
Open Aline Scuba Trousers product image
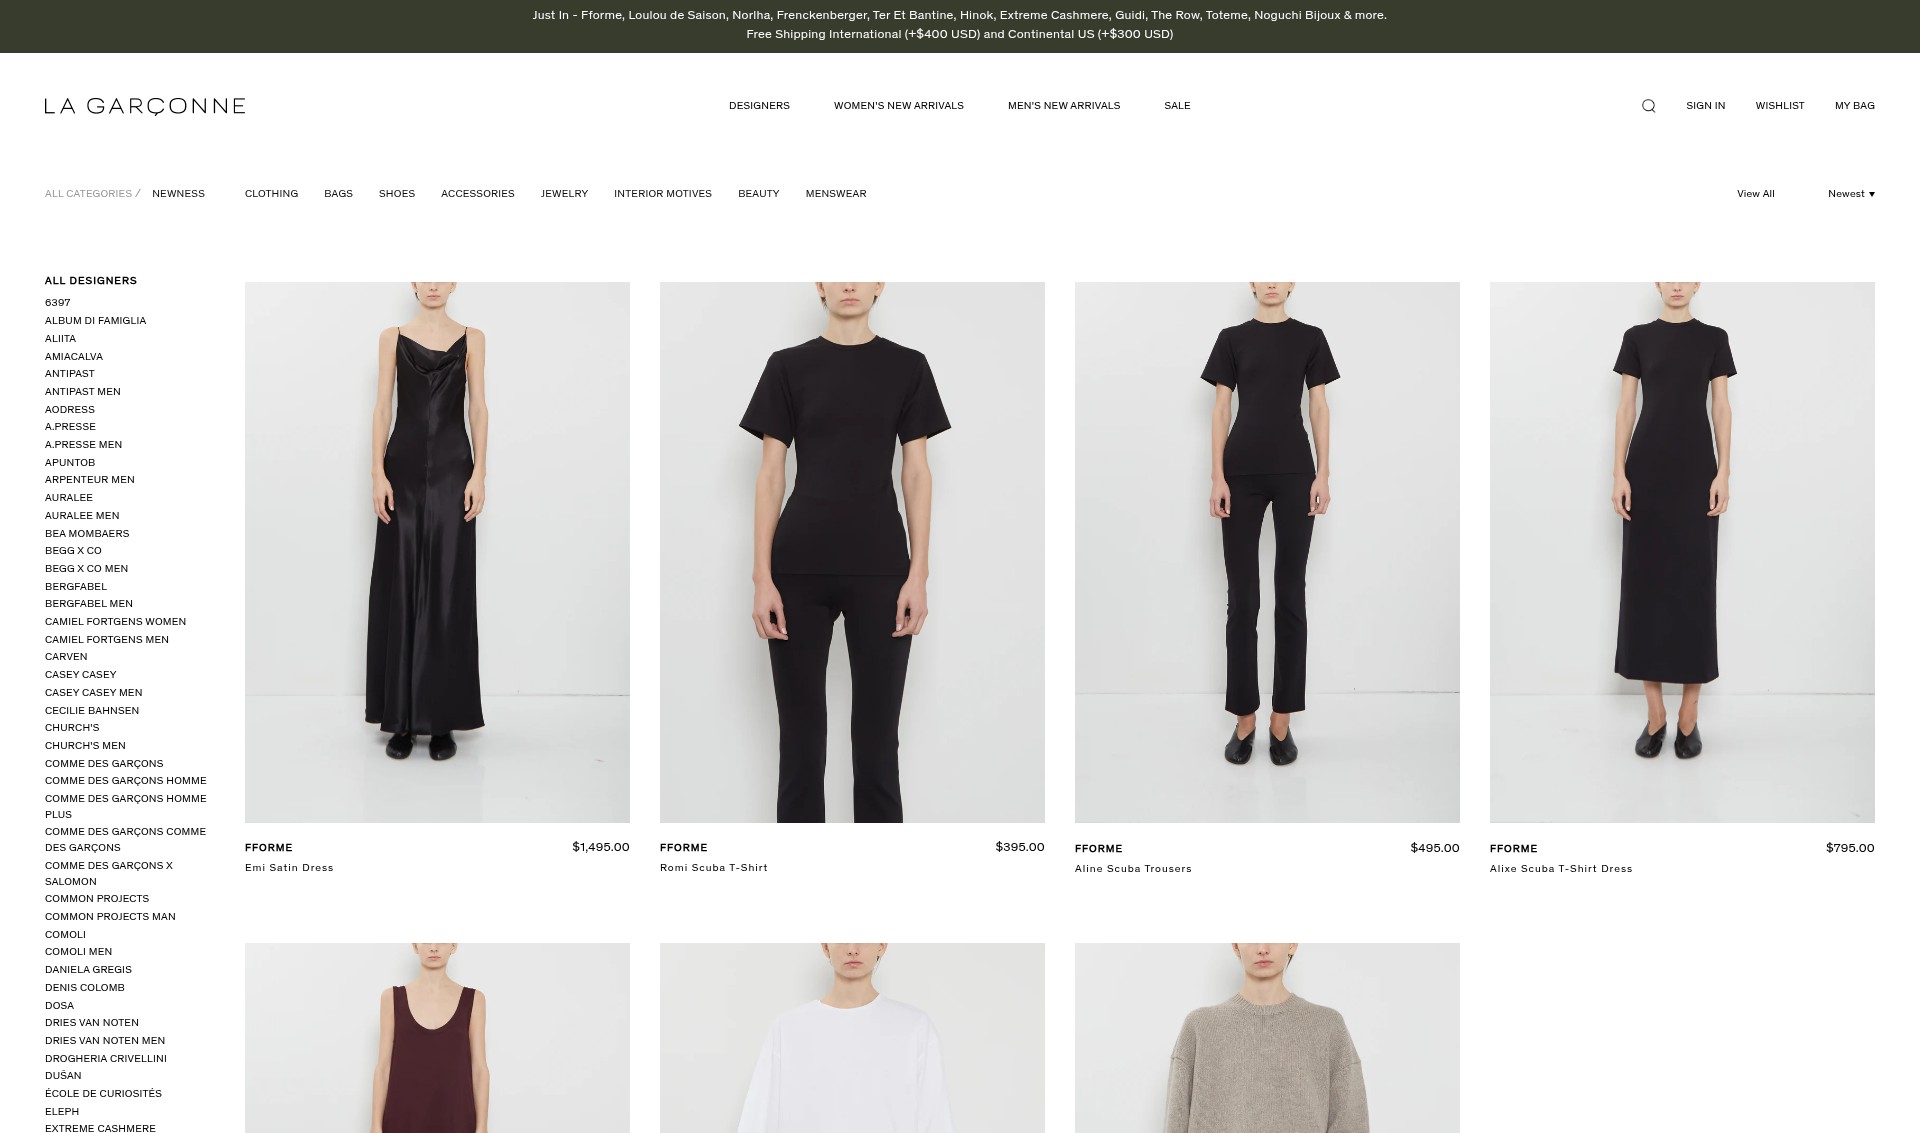(x=1267, y=552)
